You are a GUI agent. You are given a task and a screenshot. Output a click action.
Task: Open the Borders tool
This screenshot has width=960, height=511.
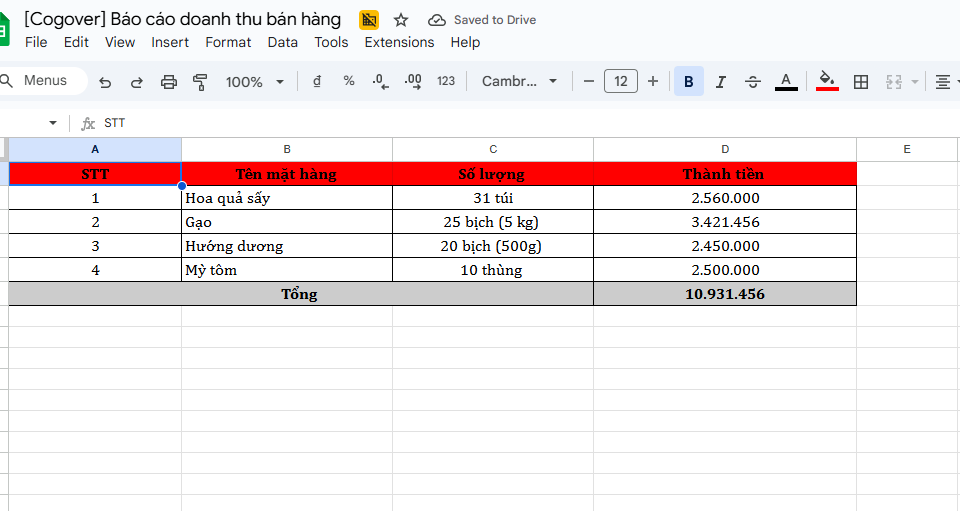[x=861, y=81]
